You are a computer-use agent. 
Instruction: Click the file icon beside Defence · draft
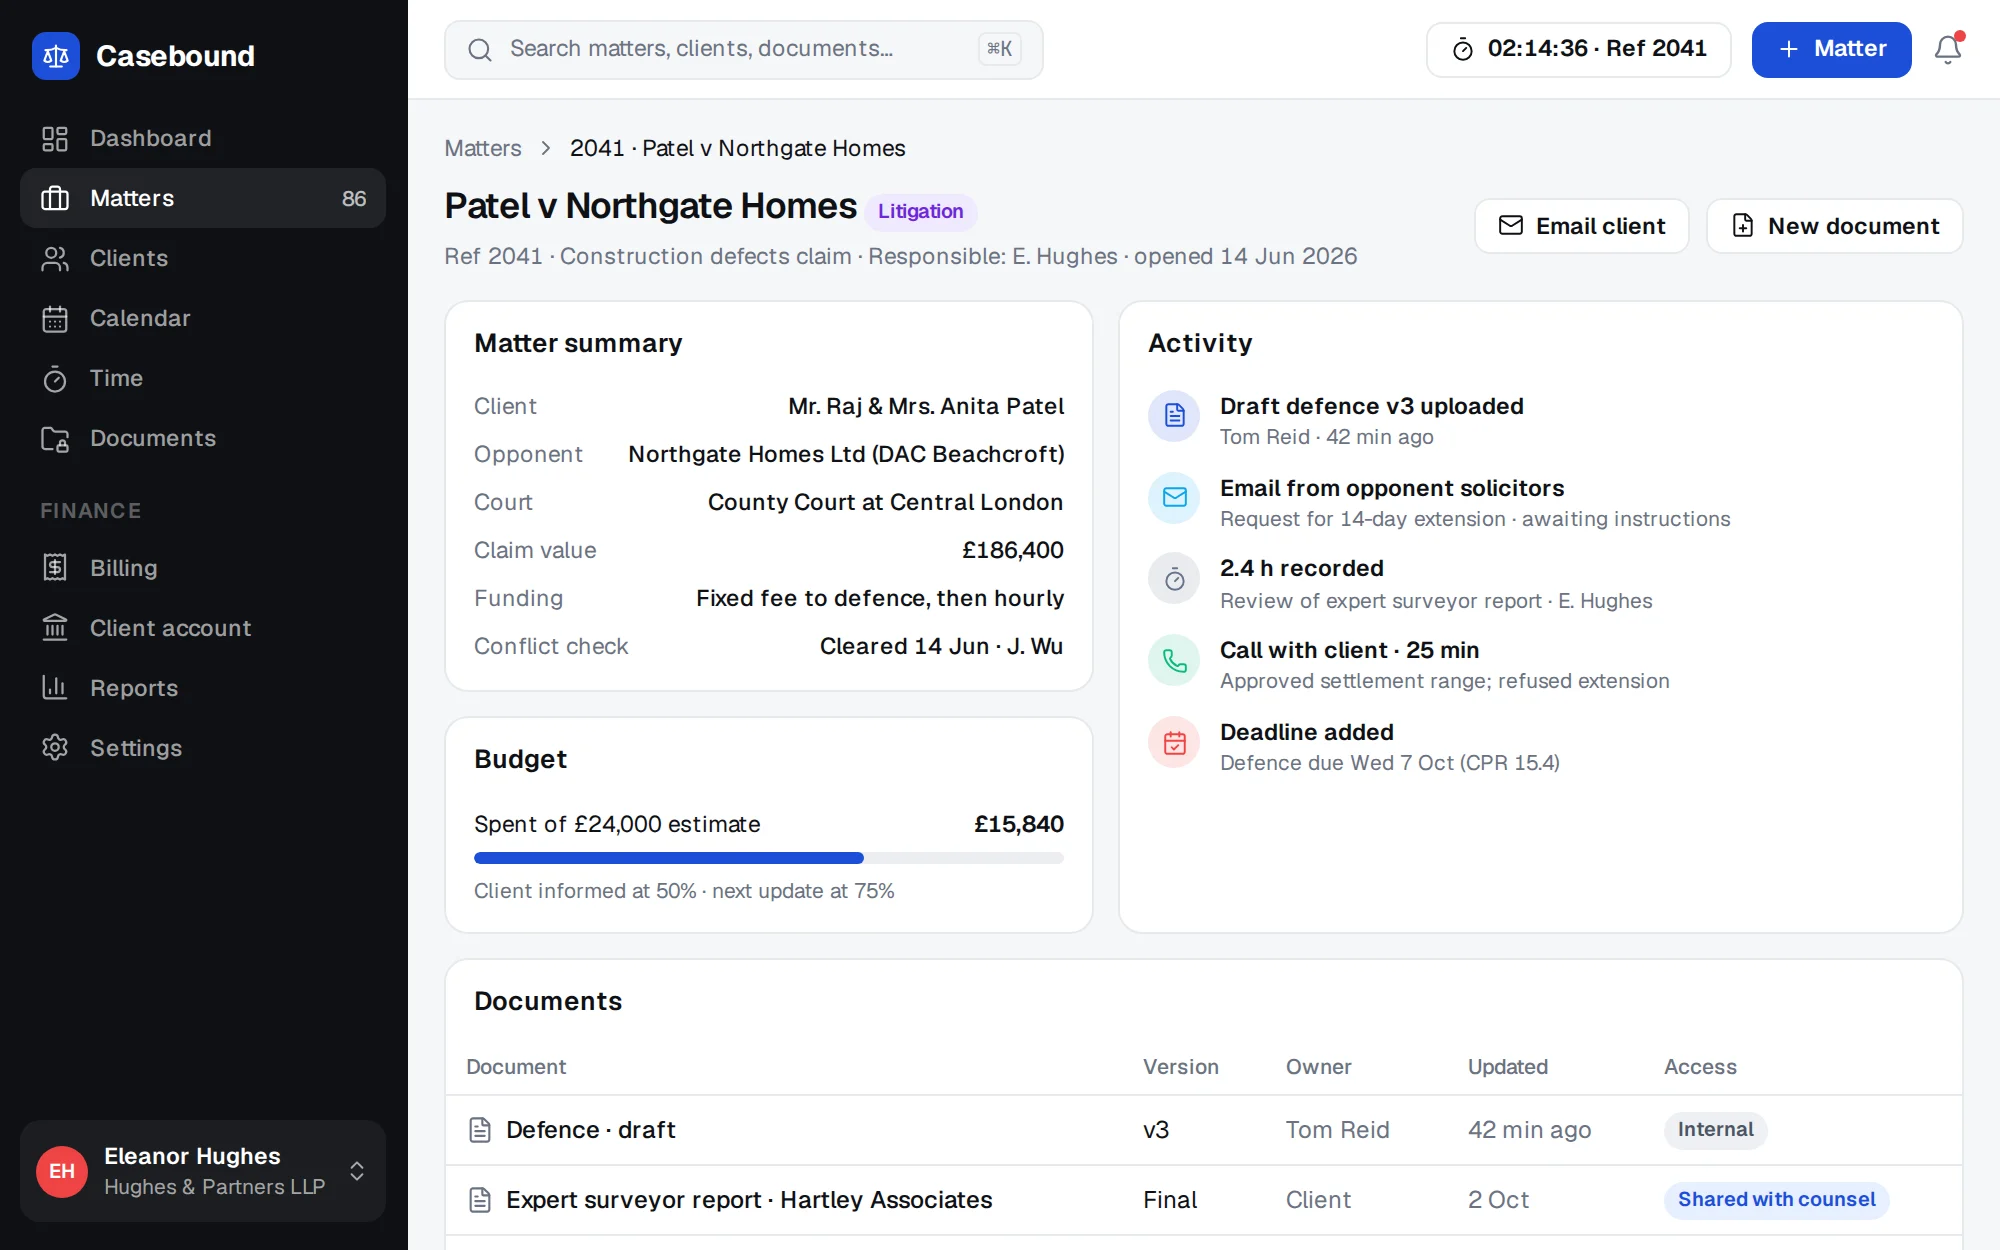pos(480,1130)
